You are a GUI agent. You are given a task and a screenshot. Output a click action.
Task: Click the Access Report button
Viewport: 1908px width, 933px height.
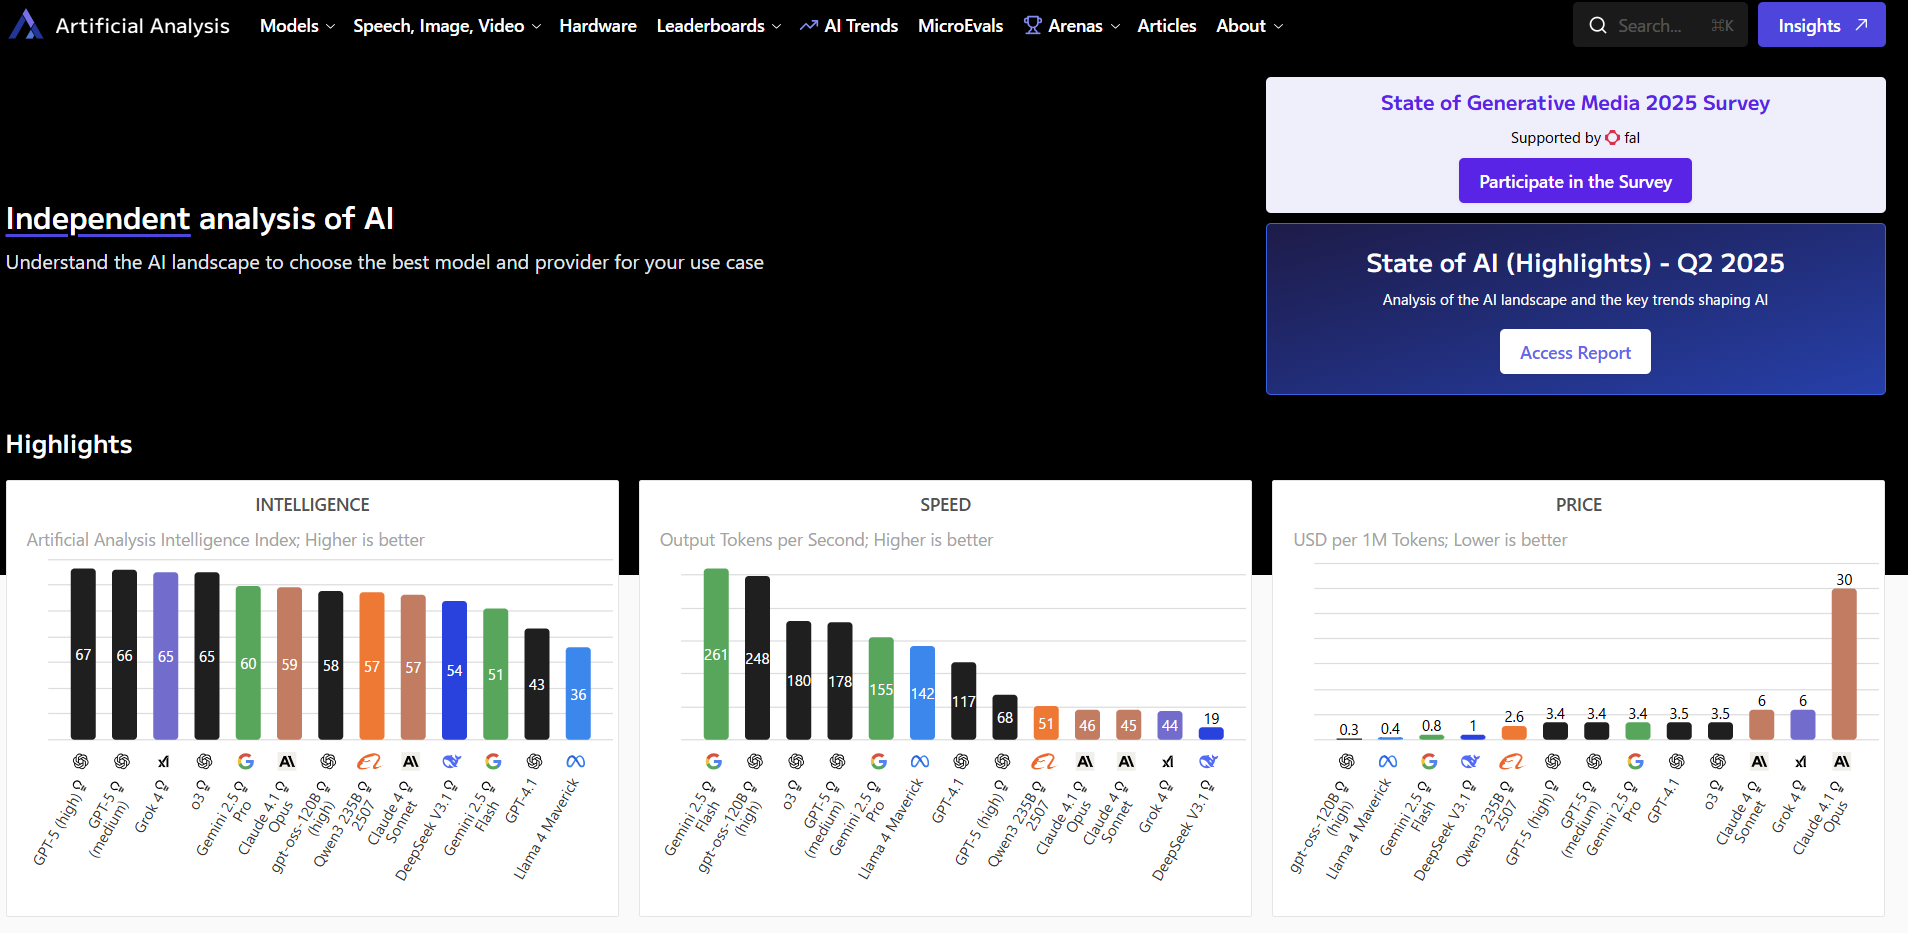tap(1575, 352)
